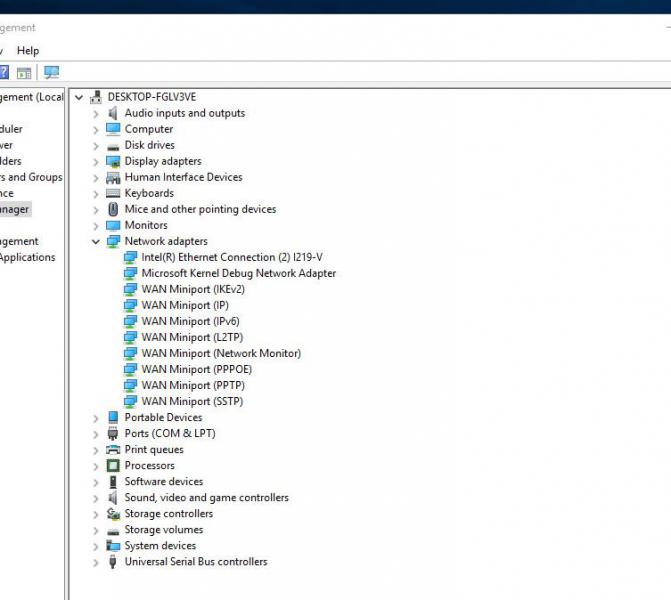The image size is (671, 600).
Task: Click the Audio inputs and outputs speaker icon
Action: (x=113, y=113)
